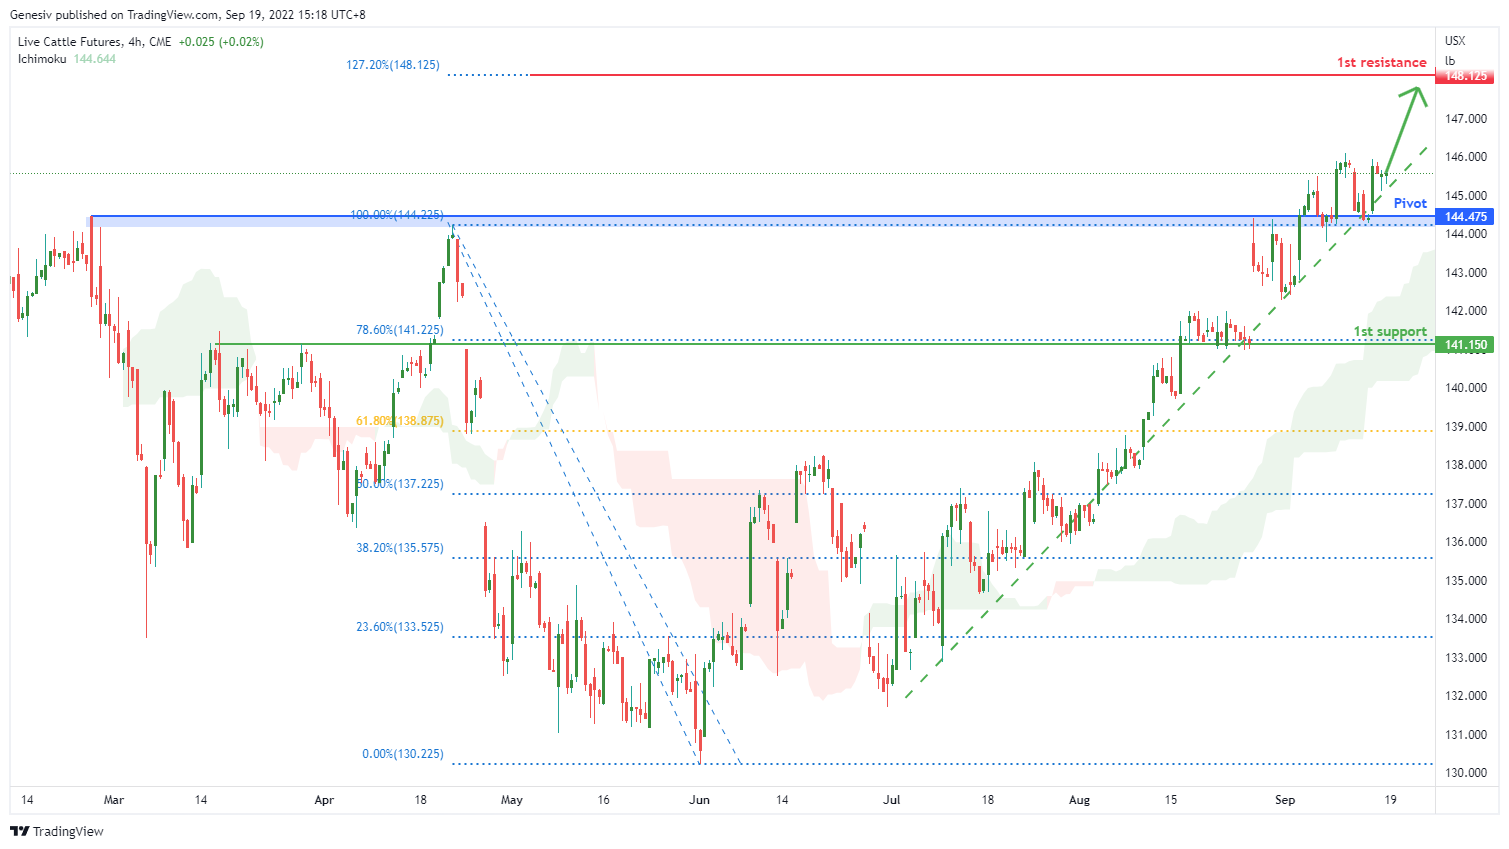1509x849 pixels.
Task: Click the 50.00%(137.225) Fibonacci label
Action: coord(400,484)
